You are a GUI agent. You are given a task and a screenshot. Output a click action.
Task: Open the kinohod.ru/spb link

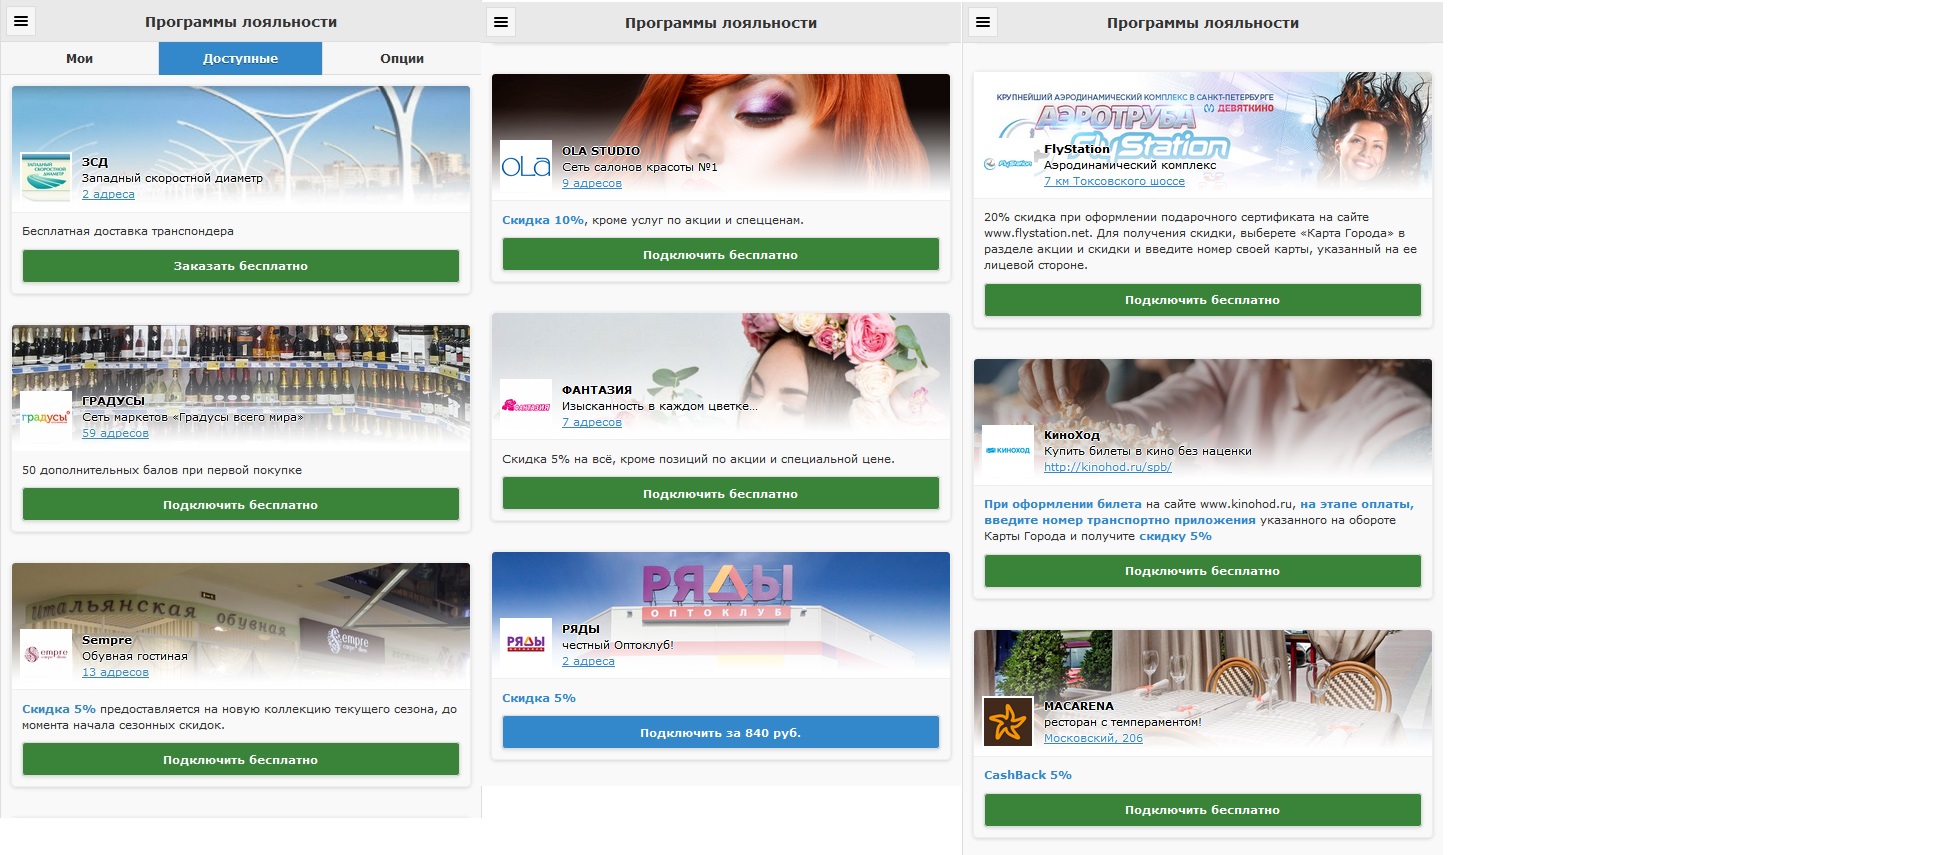[1107, 467]
